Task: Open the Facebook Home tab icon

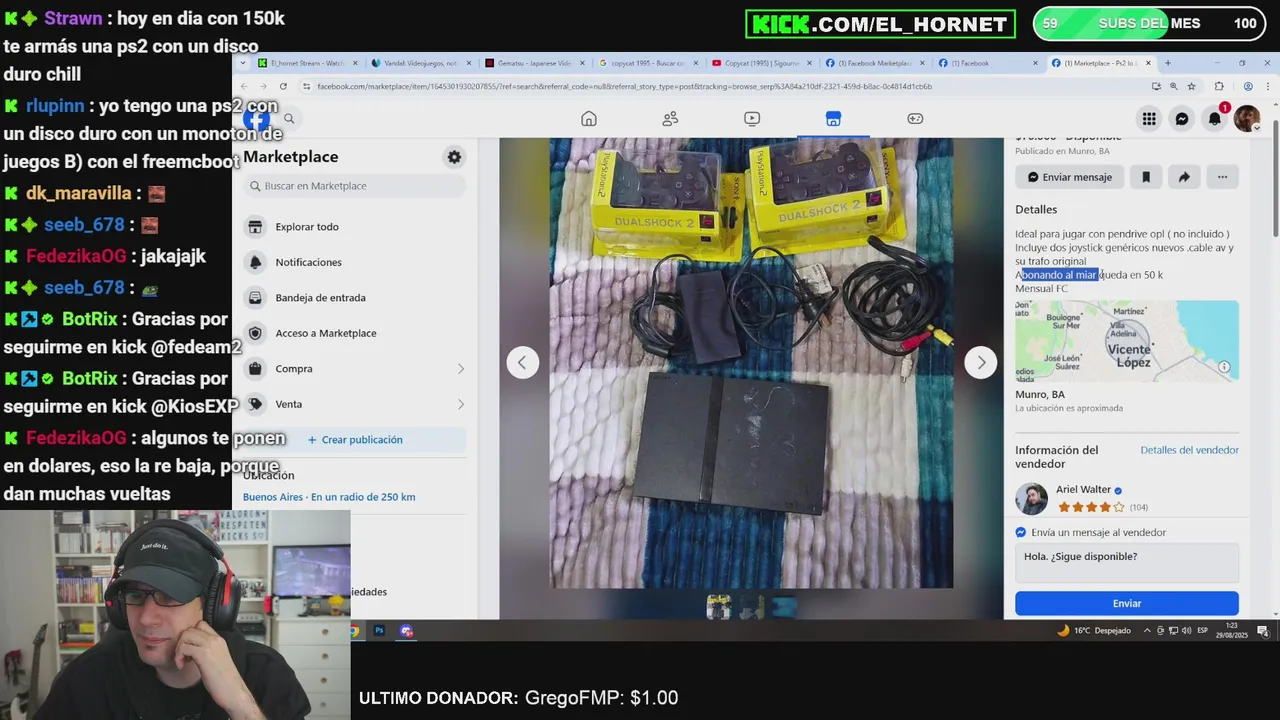Action: 589,119
